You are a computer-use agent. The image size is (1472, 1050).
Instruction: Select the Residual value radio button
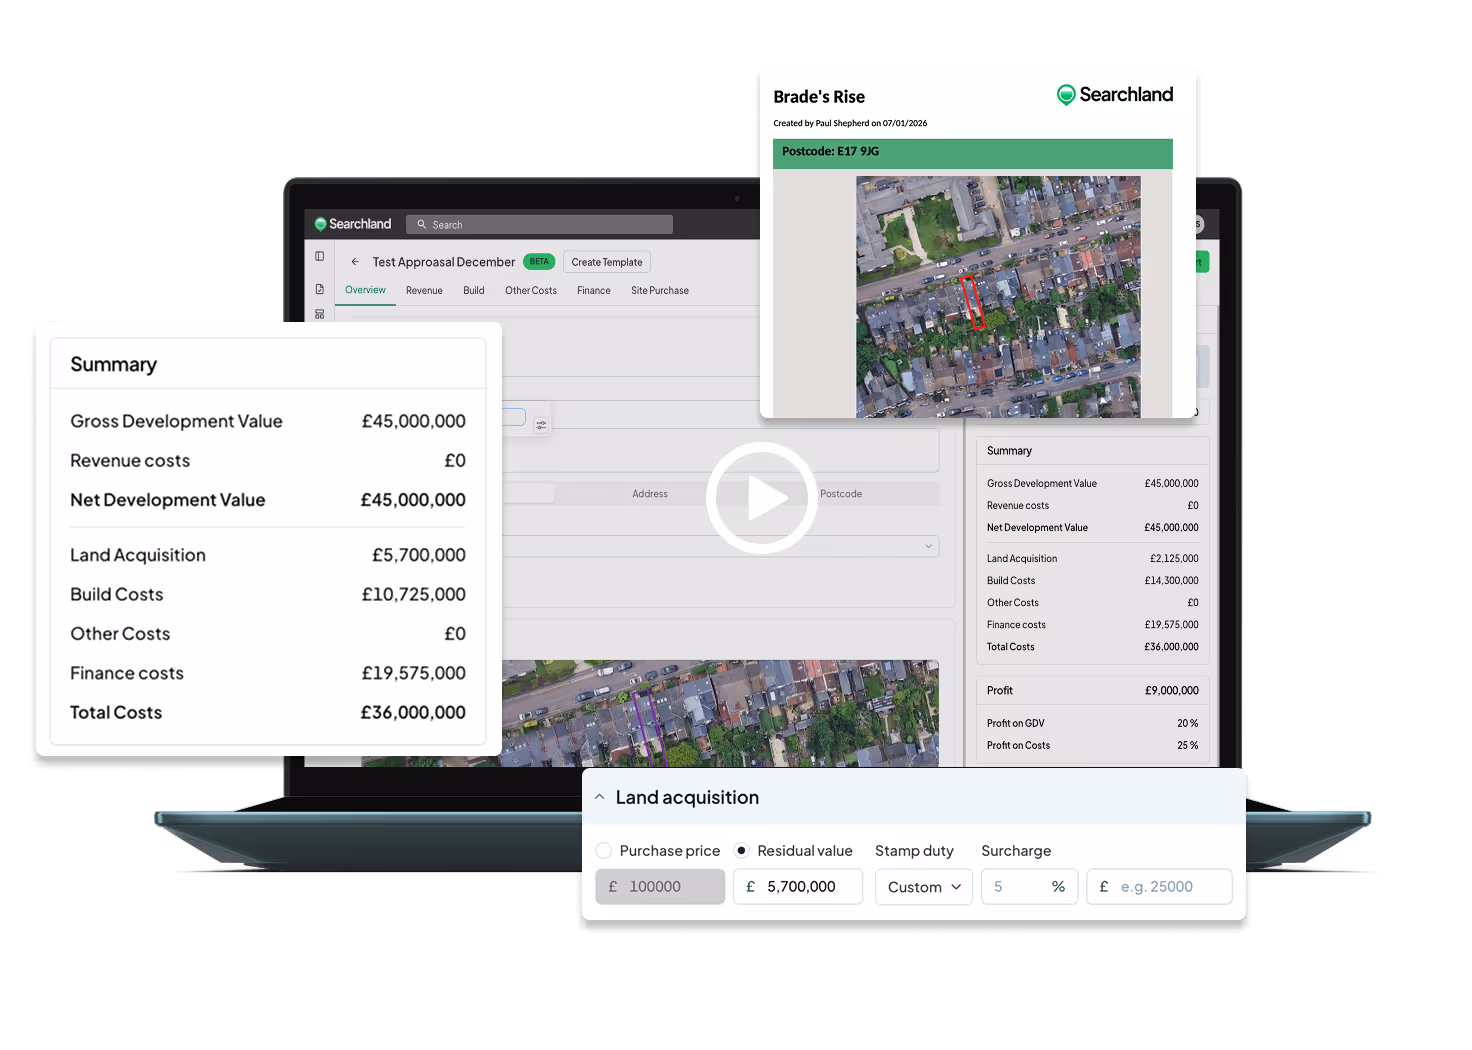740,850
